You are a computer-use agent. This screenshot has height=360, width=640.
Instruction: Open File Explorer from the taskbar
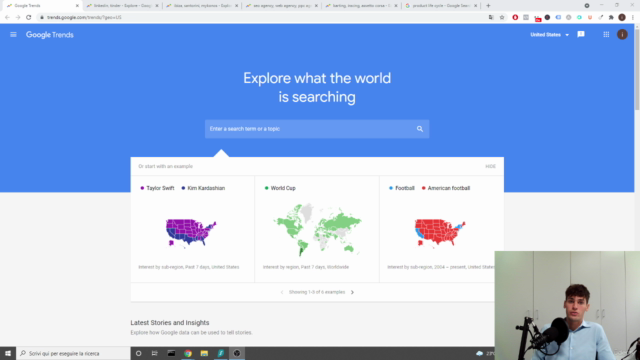[x=204, y=353]
